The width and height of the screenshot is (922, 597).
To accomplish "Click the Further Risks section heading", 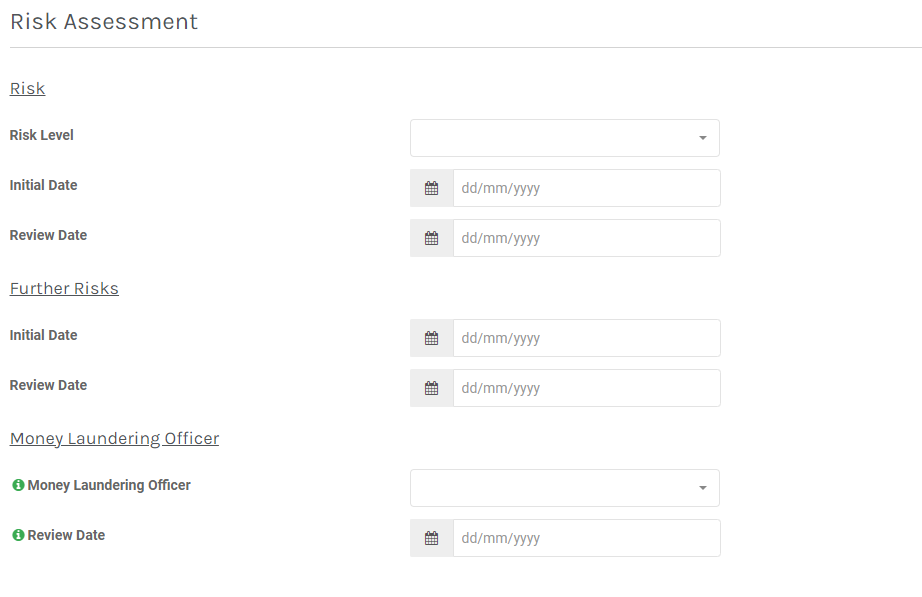I will (x=64, y=288).
